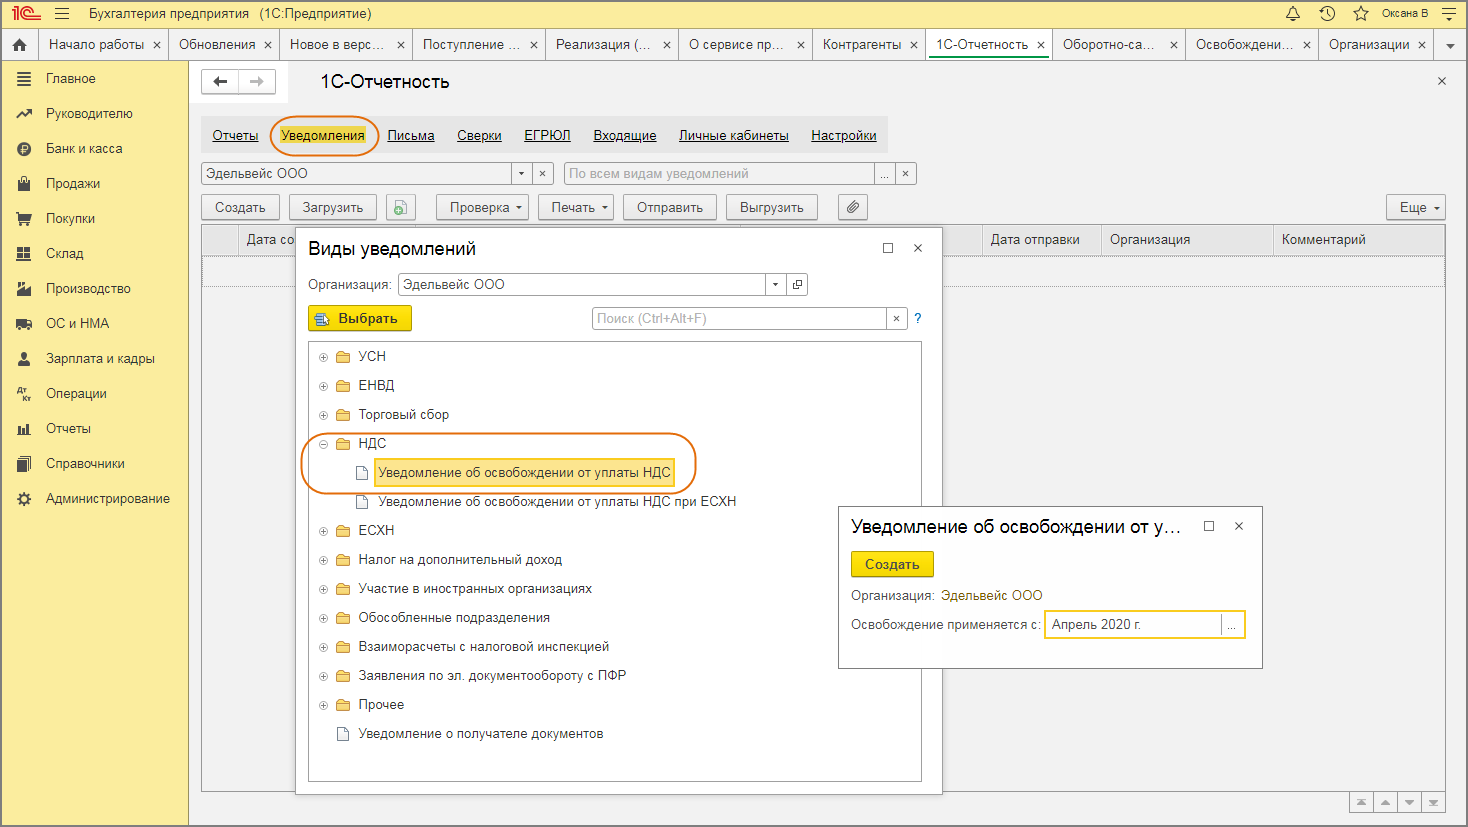Image resolution: width=1468 pixels, height=827 pixels.
Task: Open organization card icon in Виды уведомлений
Action: point(797,285)
